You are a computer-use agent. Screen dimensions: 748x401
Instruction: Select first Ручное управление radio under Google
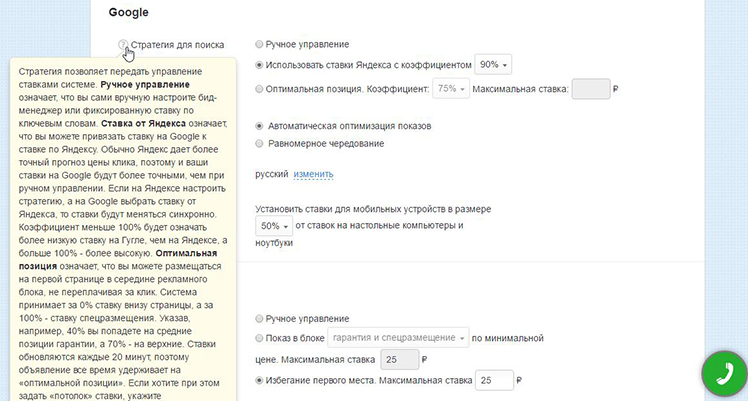pos(259,44)
